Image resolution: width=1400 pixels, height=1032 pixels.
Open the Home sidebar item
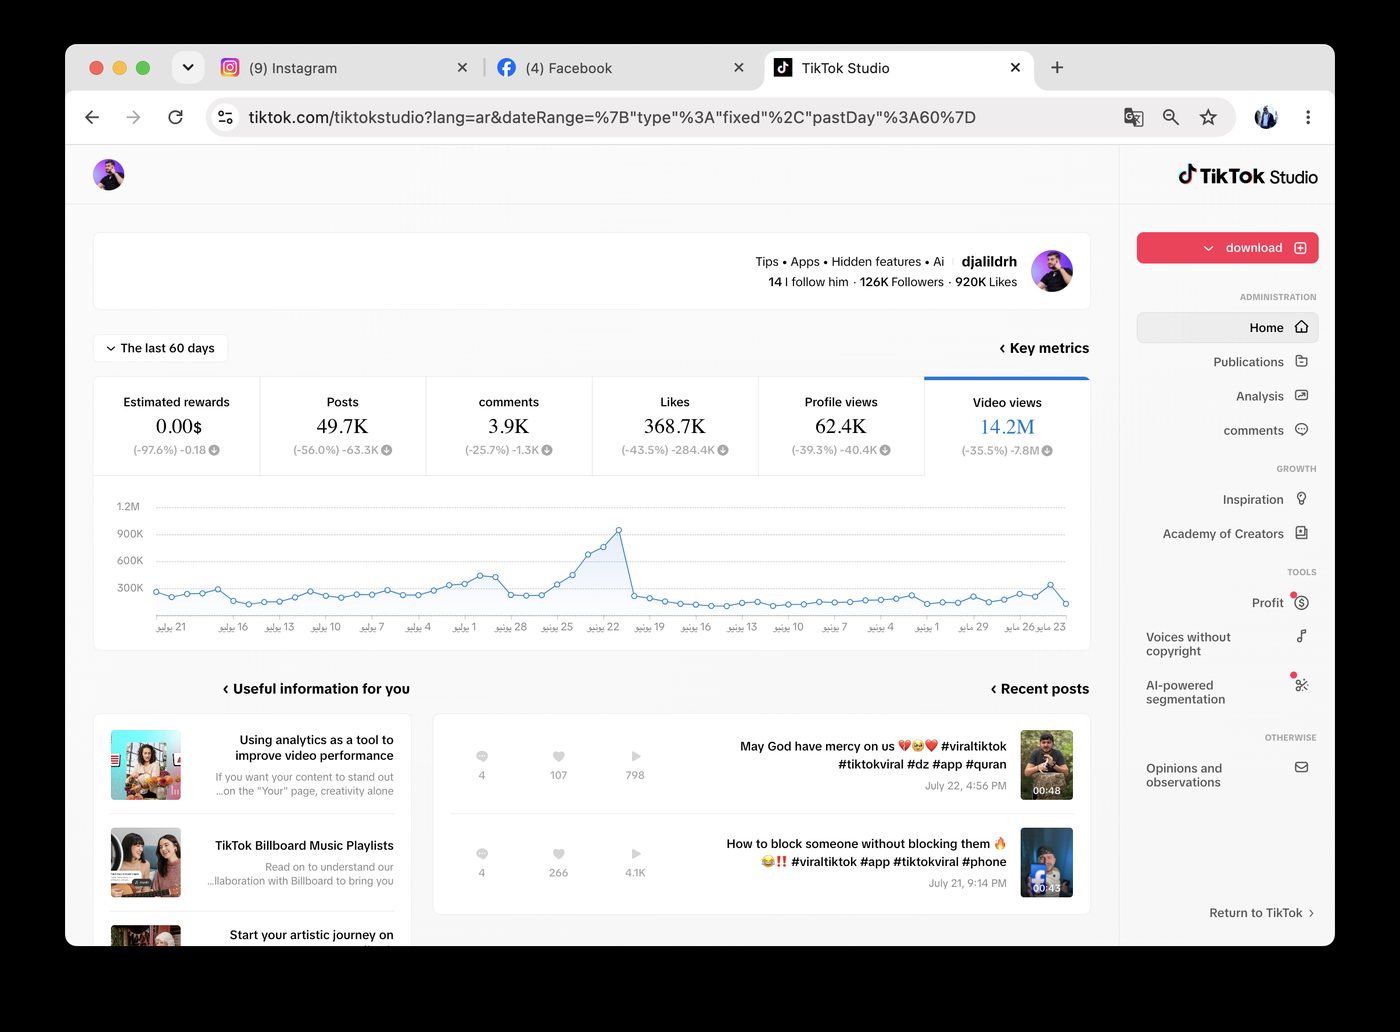click(1227, 327)
